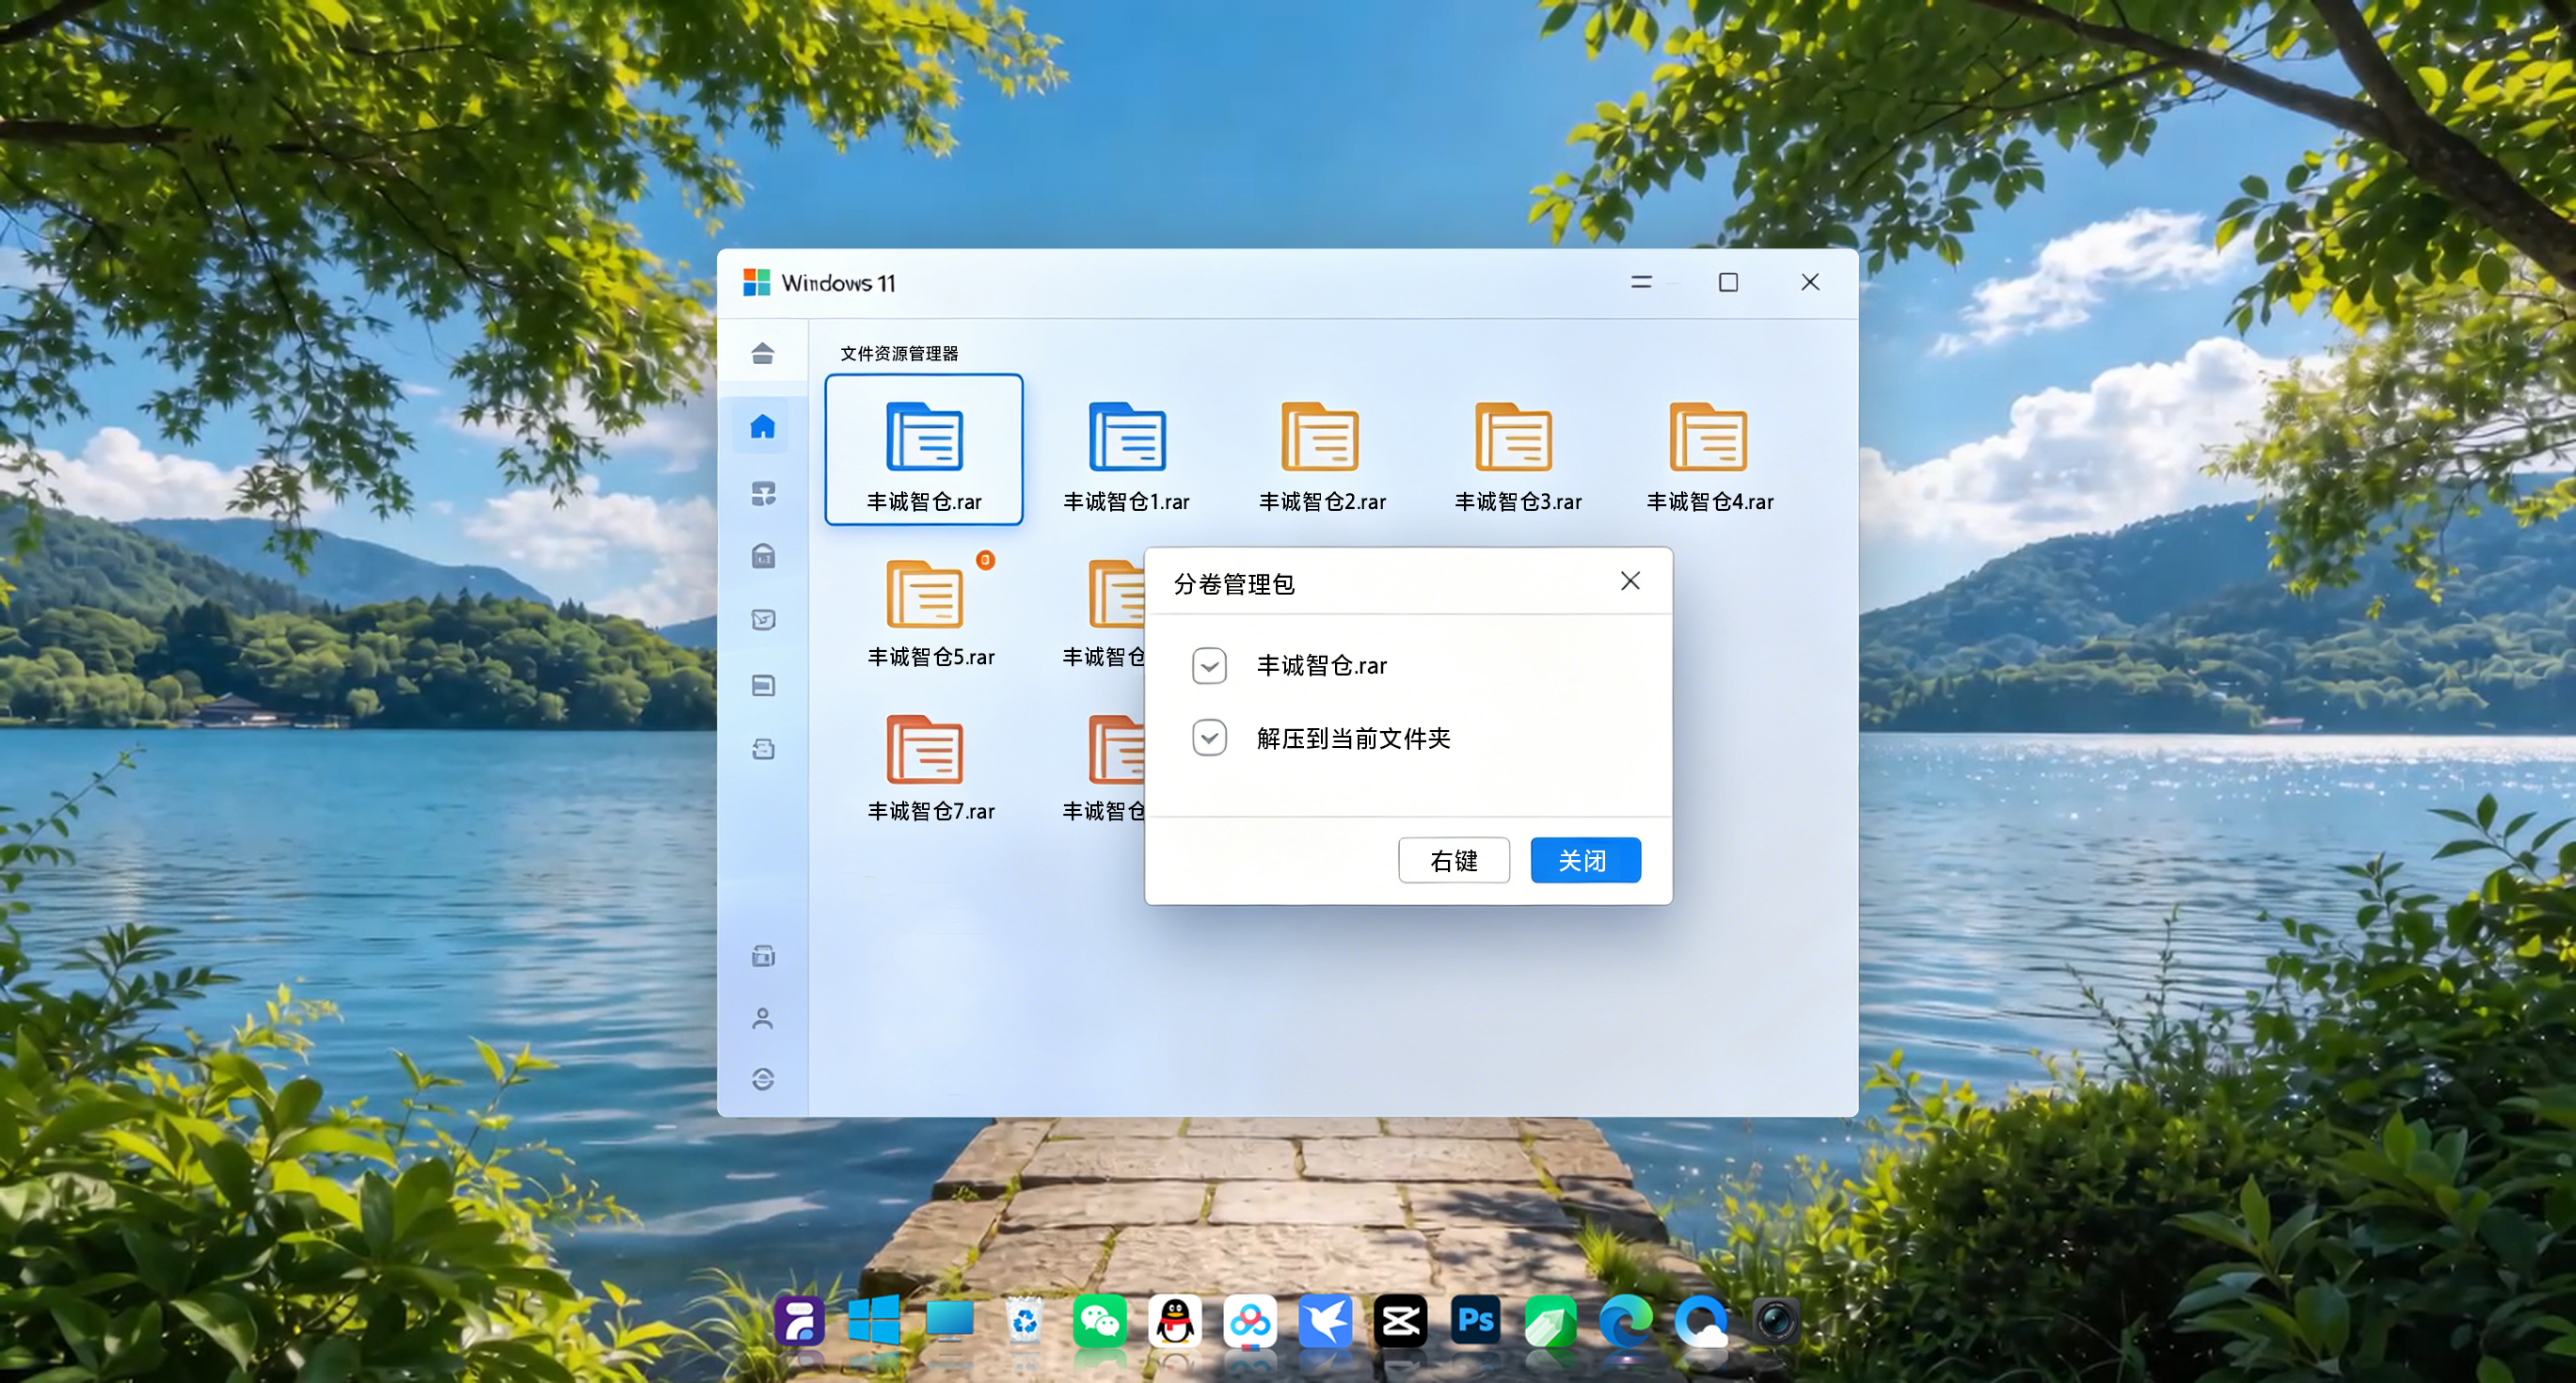Screen dimensions: 2576x1383
Task: Open the blue Q cloud browser dock icon
Action: click(x=1701, y=1321)
